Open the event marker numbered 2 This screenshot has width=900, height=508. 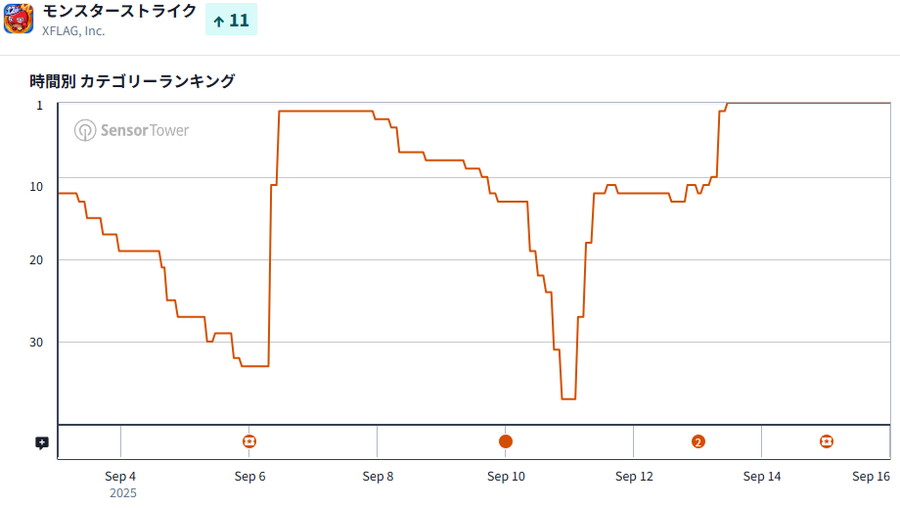coord(698,441)
